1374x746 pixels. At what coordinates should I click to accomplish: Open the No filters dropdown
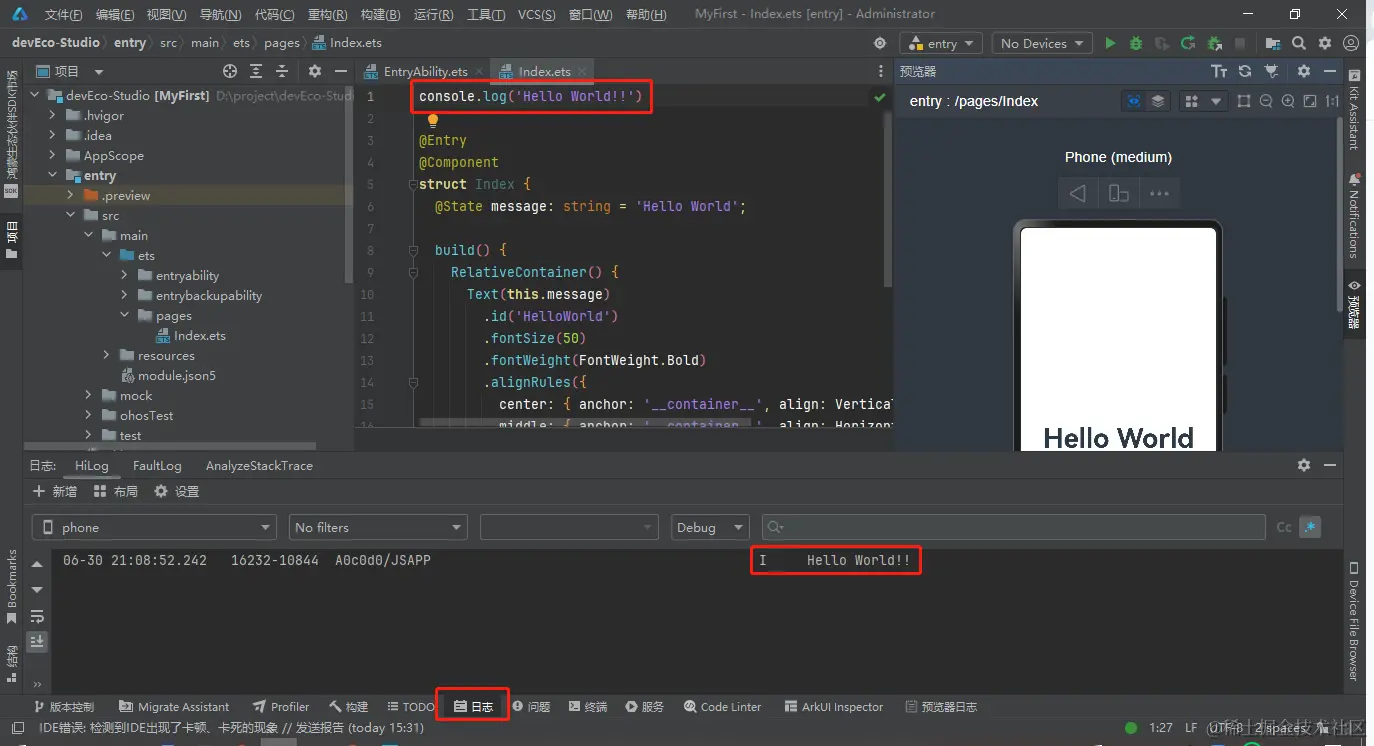tap(378, 527)
